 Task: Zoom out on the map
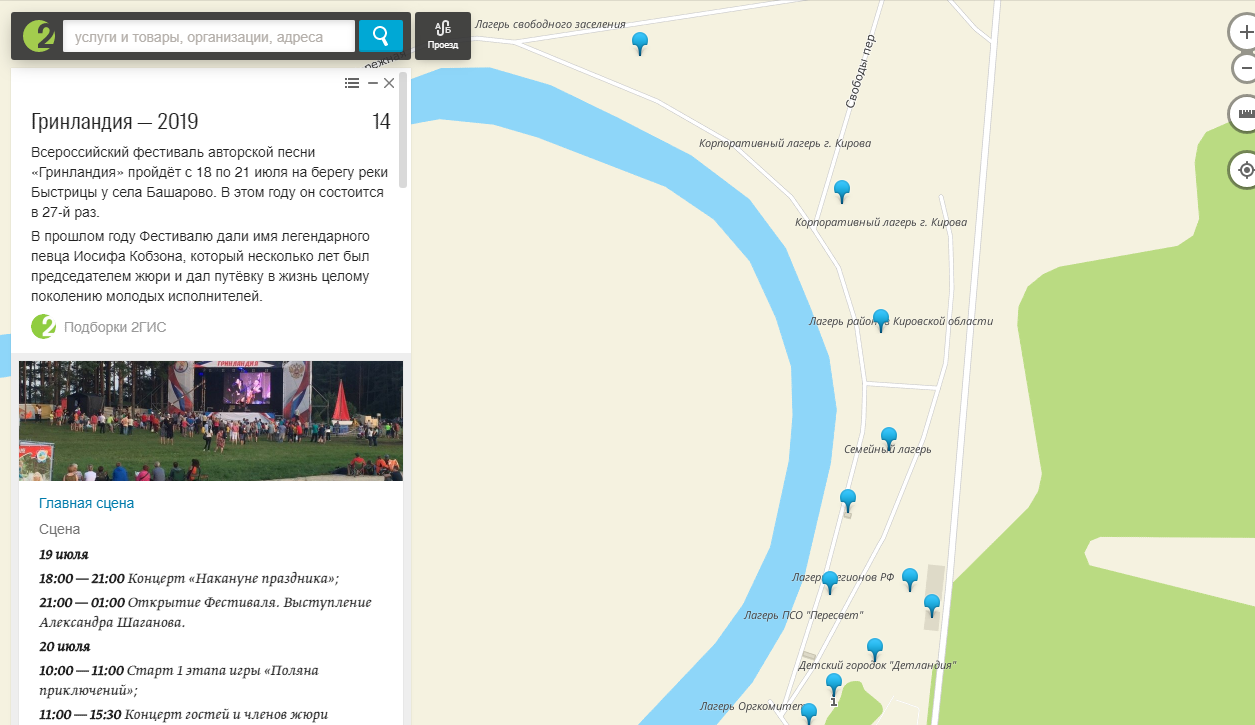(x=1245, y=68)
